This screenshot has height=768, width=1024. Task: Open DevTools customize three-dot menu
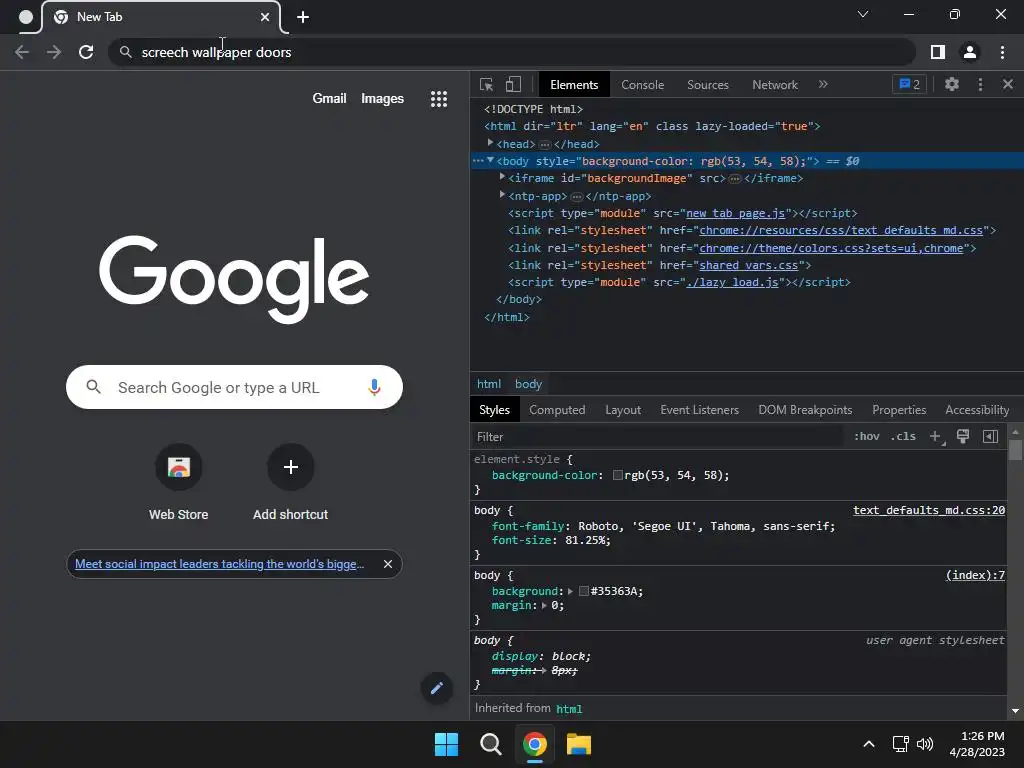(x=980, y=84)
